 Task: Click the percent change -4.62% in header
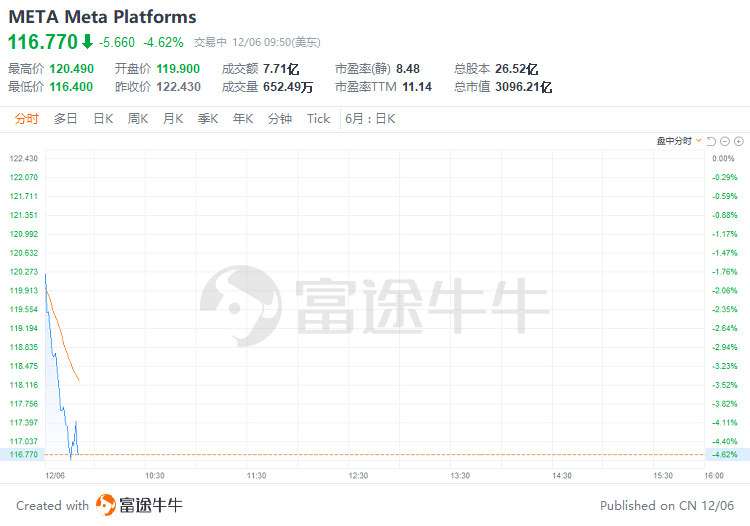163,43
